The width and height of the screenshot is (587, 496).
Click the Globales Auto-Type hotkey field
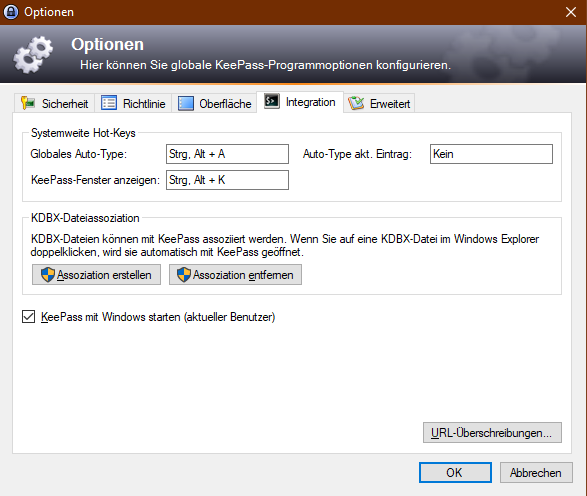pyautogui.click(x=227, y=154)
